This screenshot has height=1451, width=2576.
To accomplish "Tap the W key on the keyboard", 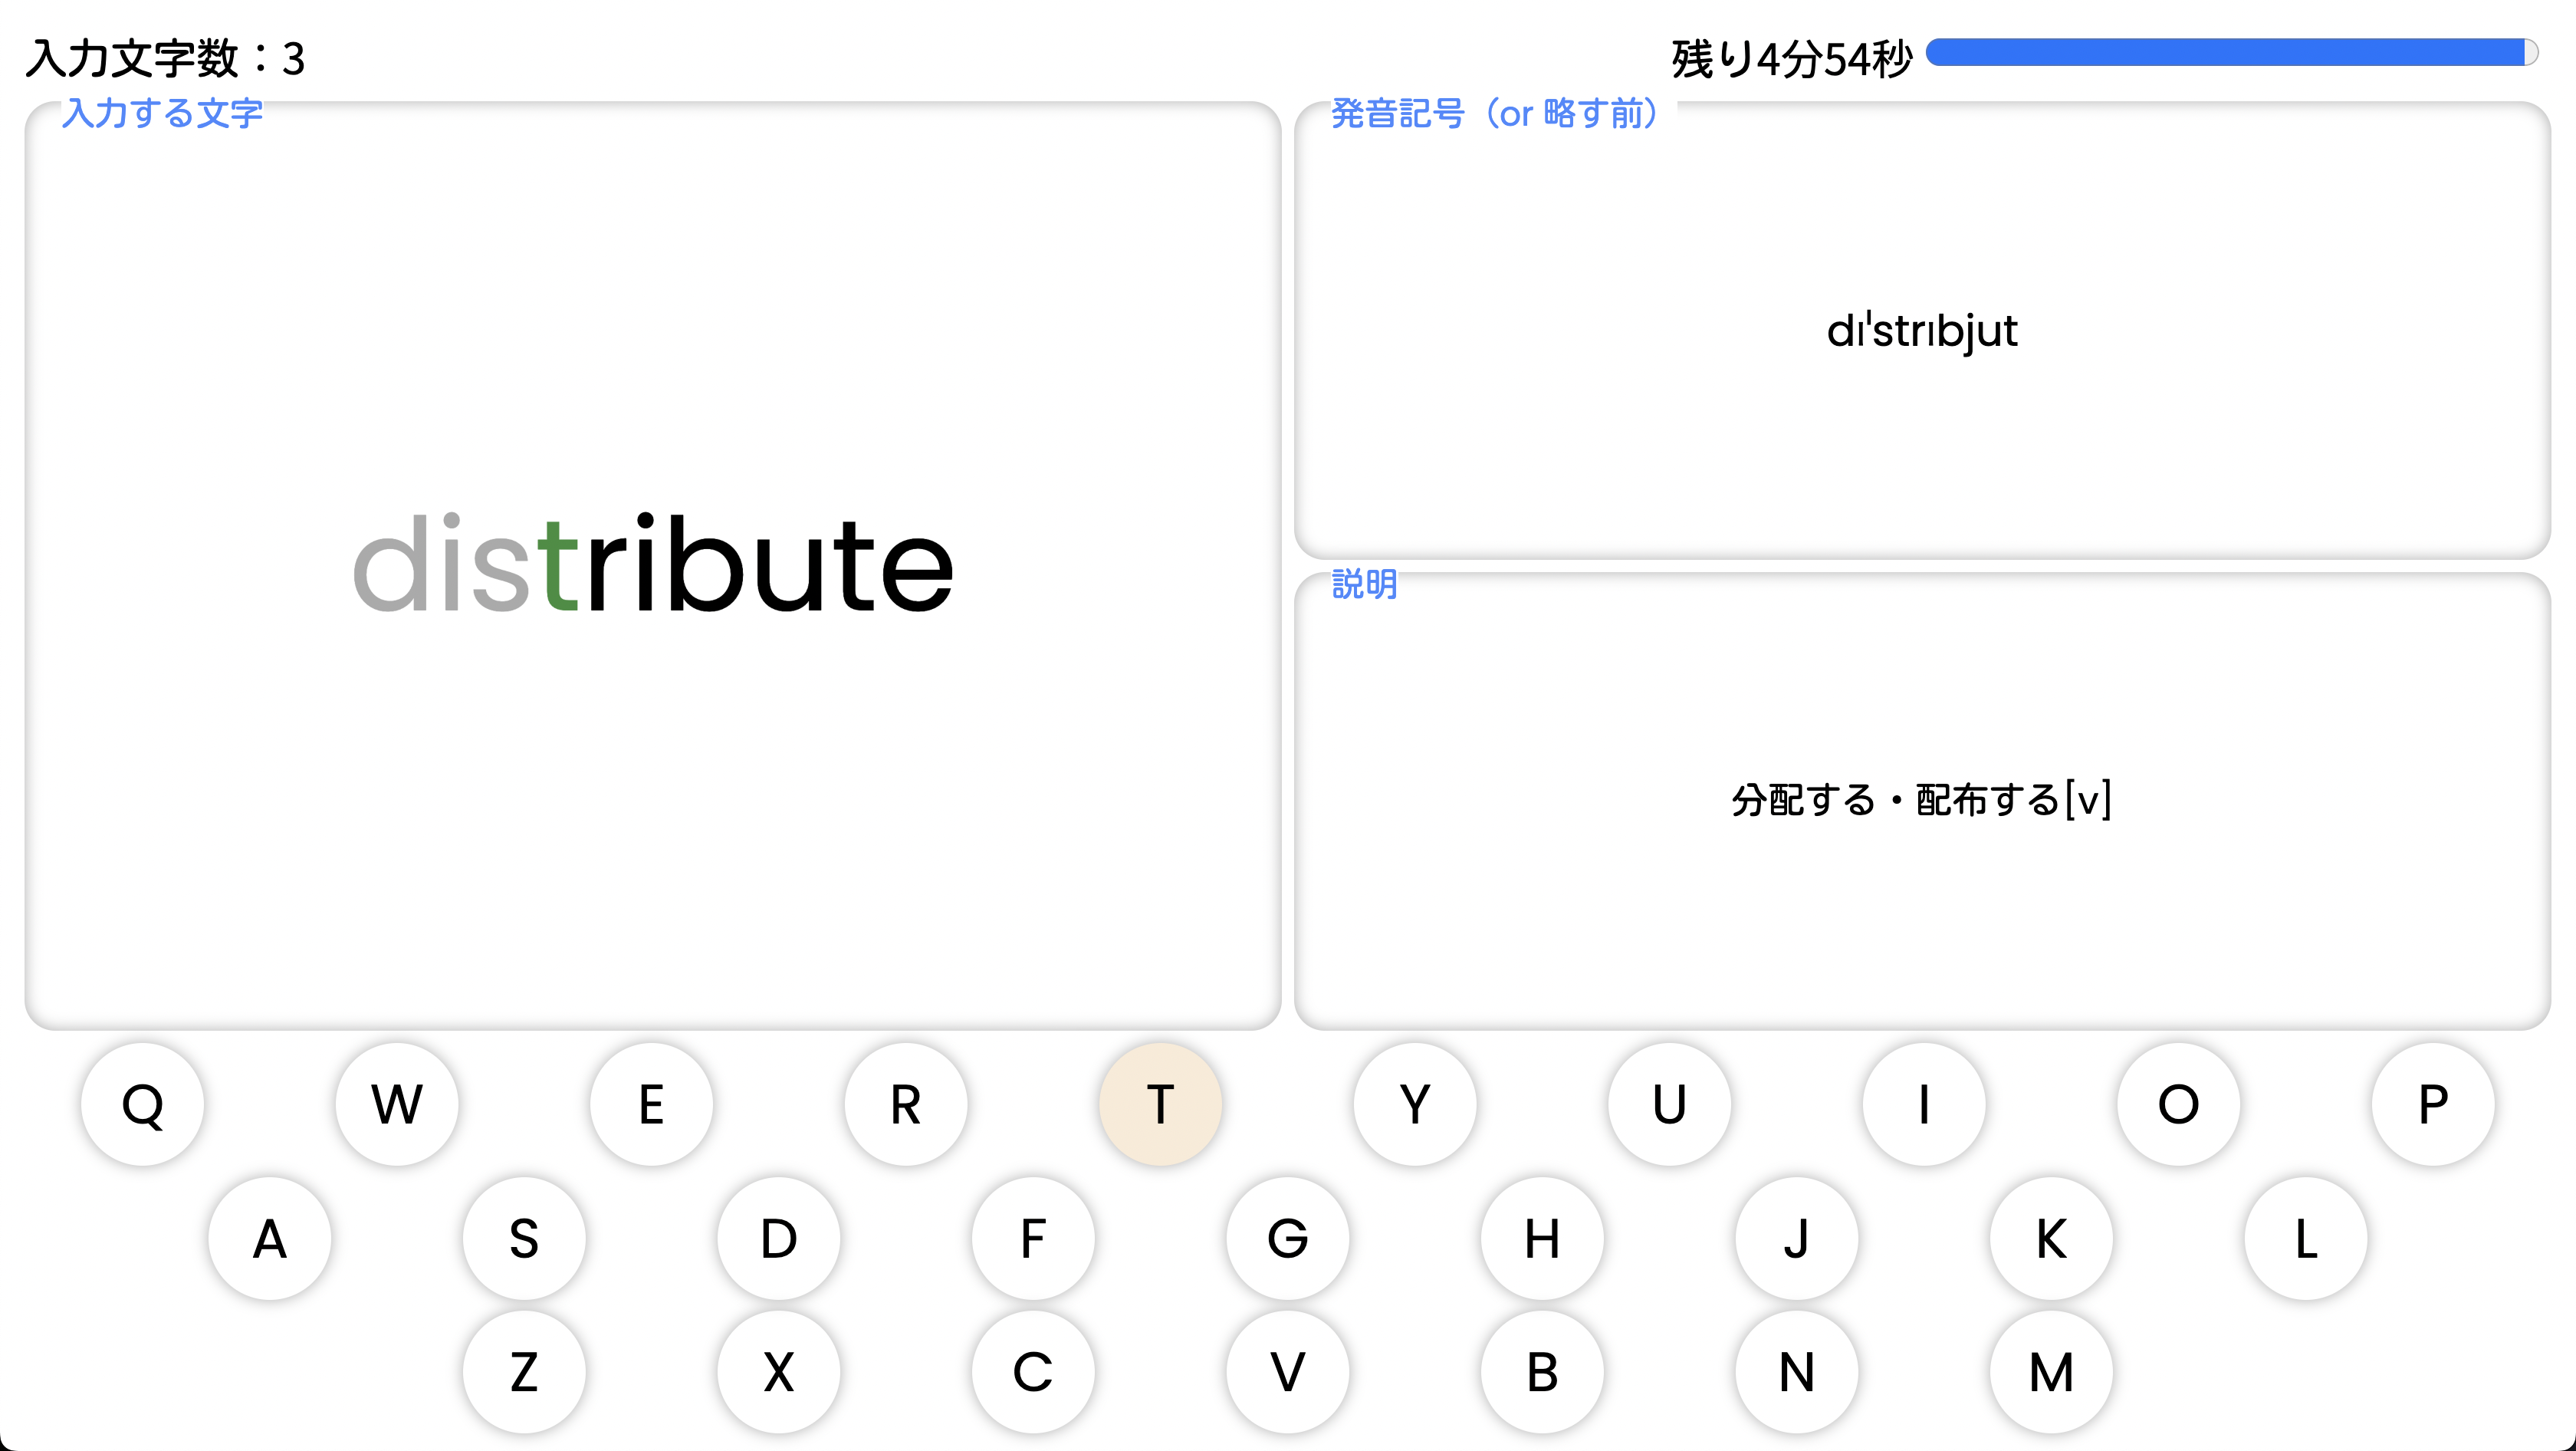I will click(x=397, y=1104).
